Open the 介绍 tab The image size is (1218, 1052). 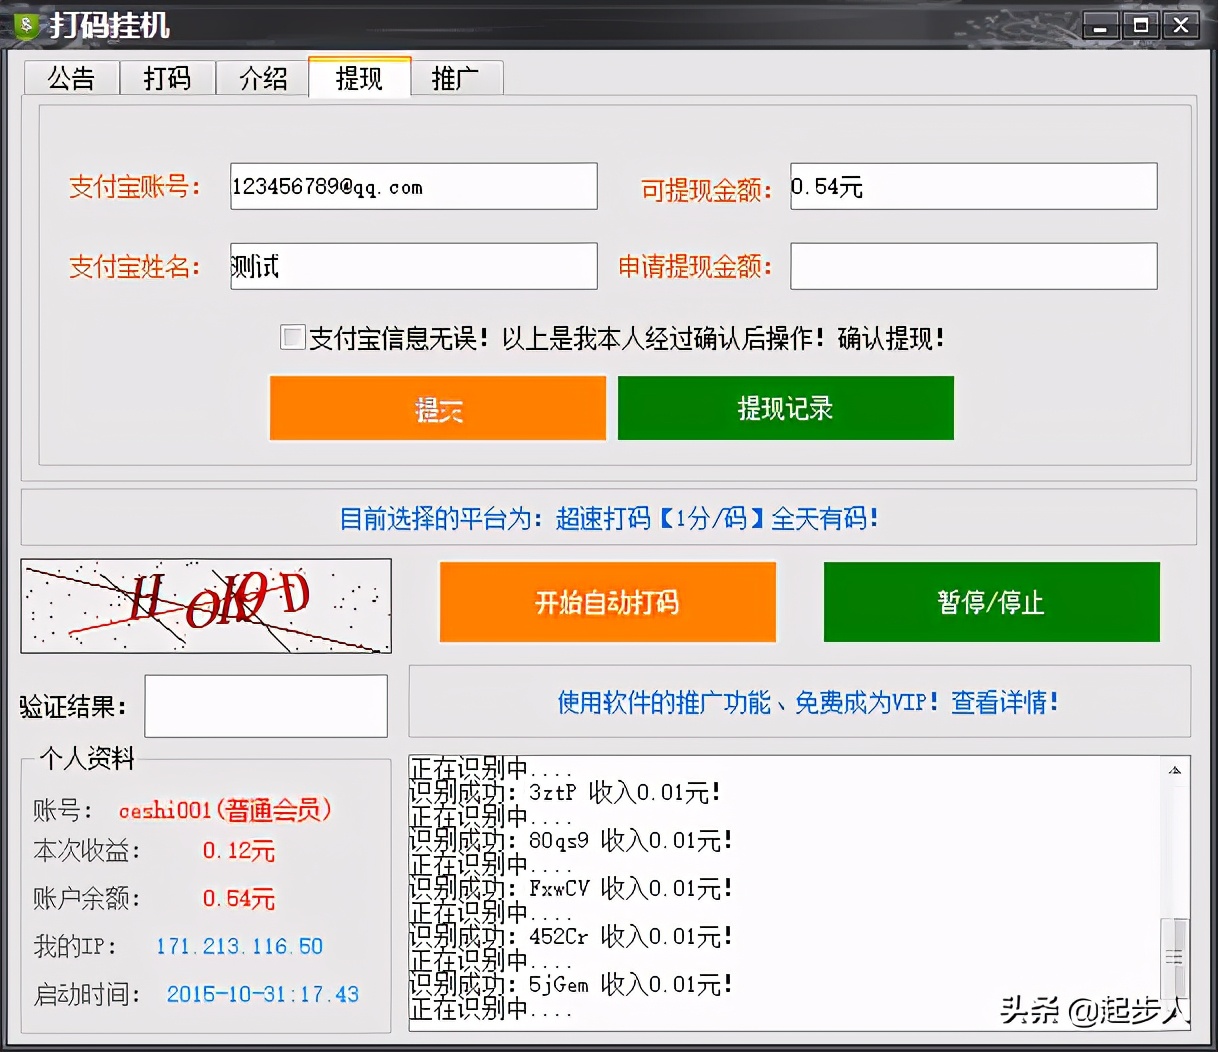coord(263,77)
